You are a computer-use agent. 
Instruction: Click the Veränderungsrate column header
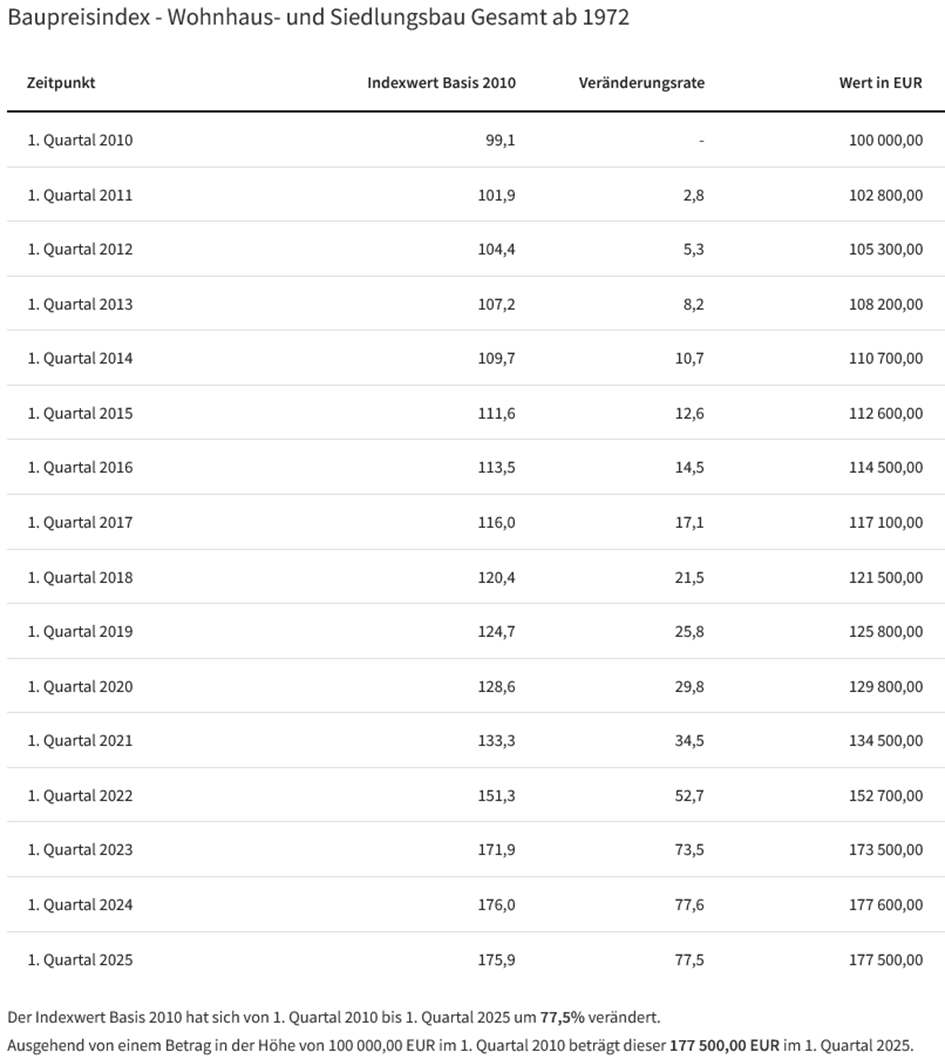pos(641,83)
